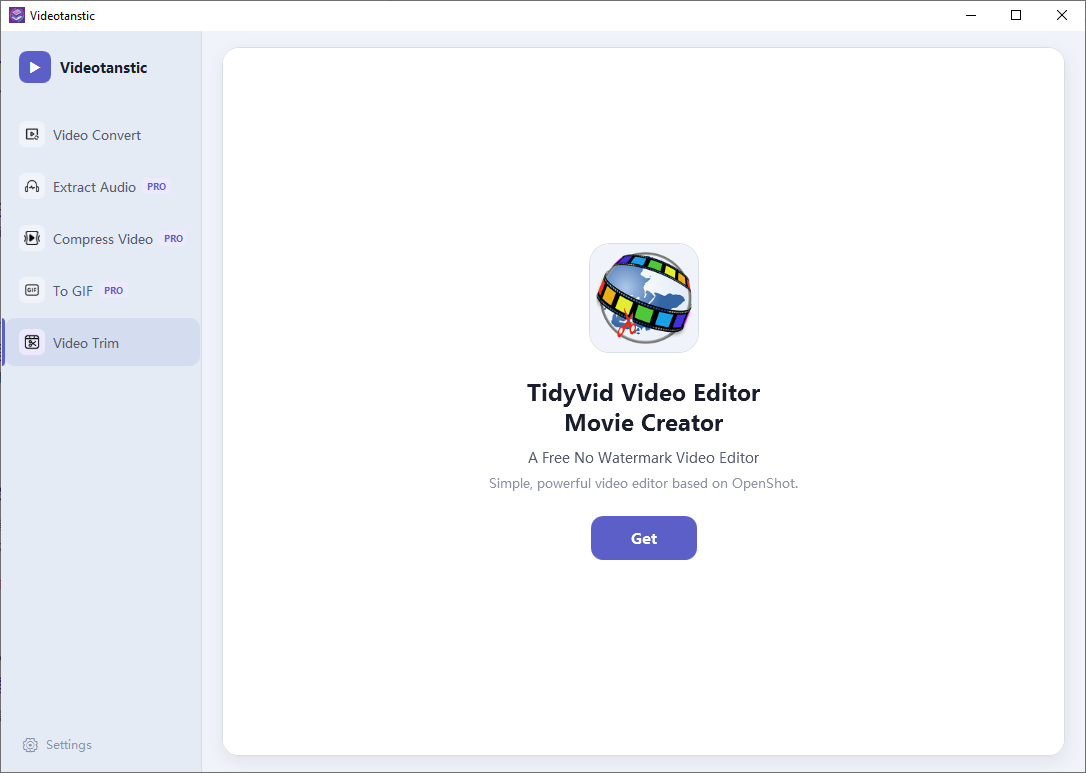Click the Video Convert sidebar icon
The height and width of the screenshot is (773, 1086).
[32, 134]
